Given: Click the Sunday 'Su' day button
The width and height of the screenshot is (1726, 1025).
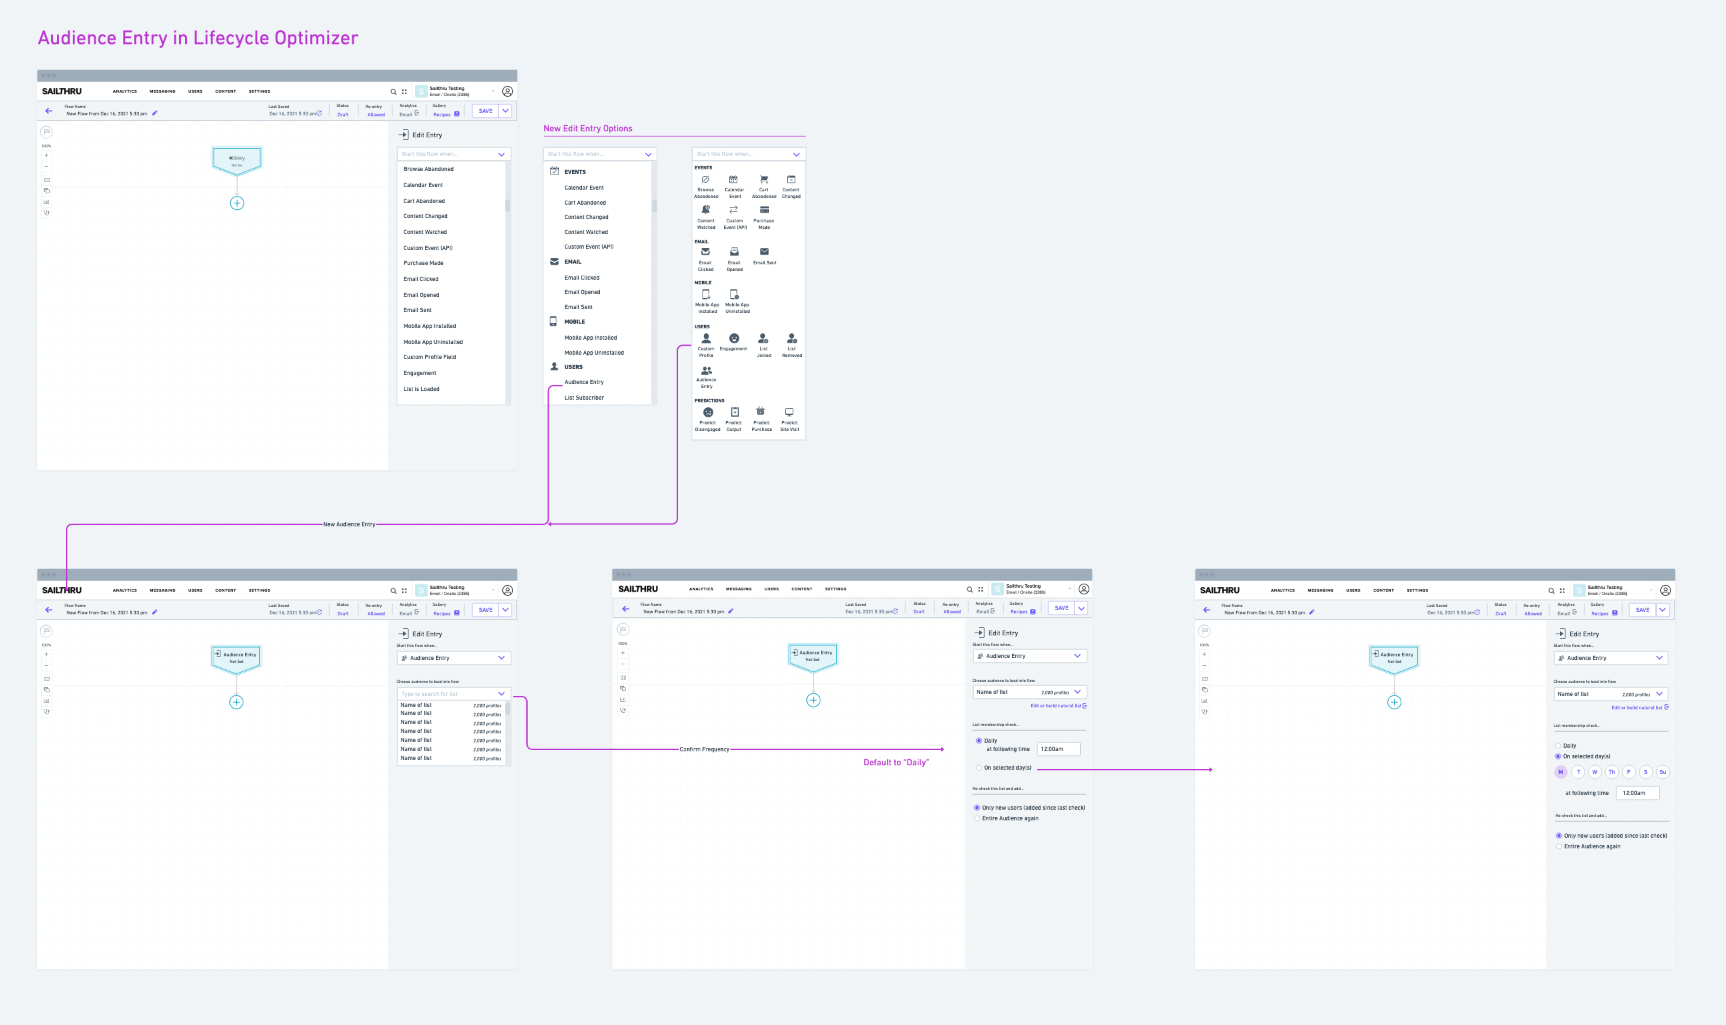Looking at the screenshot, I should pos(1662,772).
